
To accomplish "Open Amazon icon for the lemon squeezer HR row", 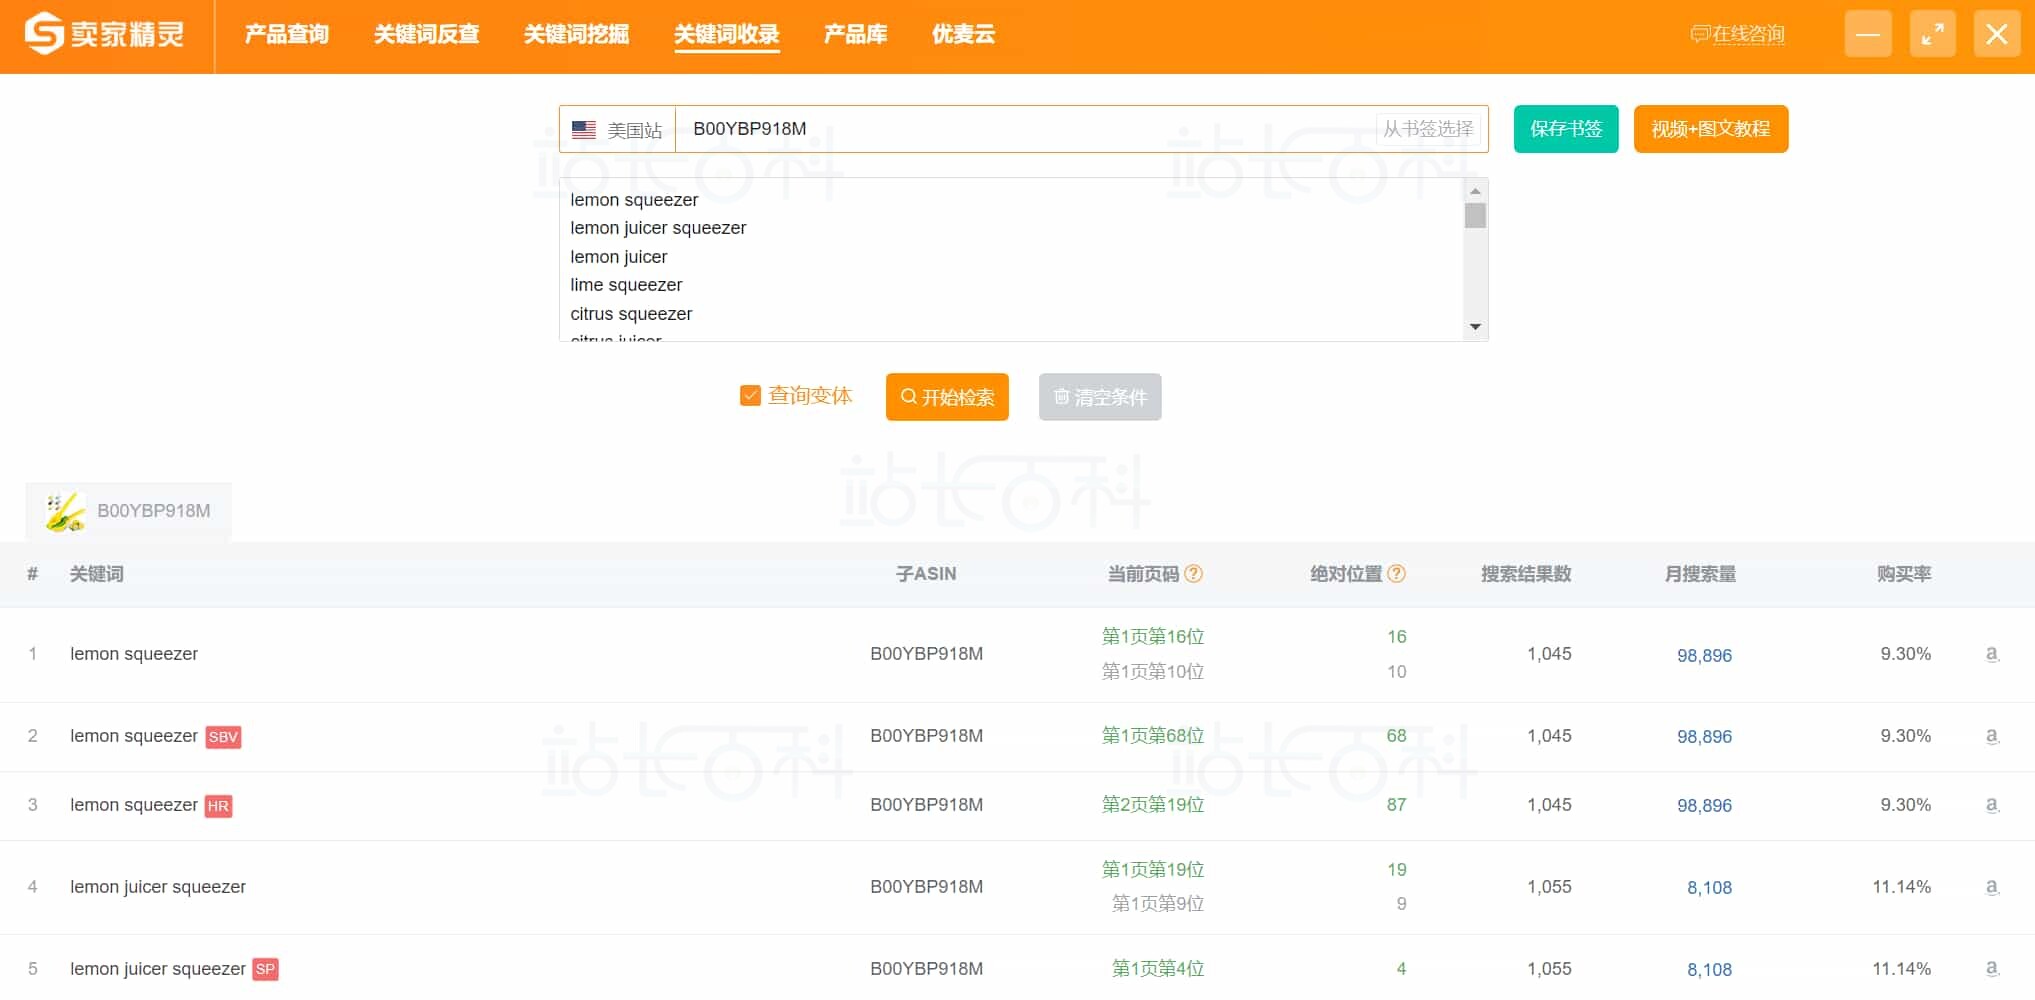I will point(1992,805).
